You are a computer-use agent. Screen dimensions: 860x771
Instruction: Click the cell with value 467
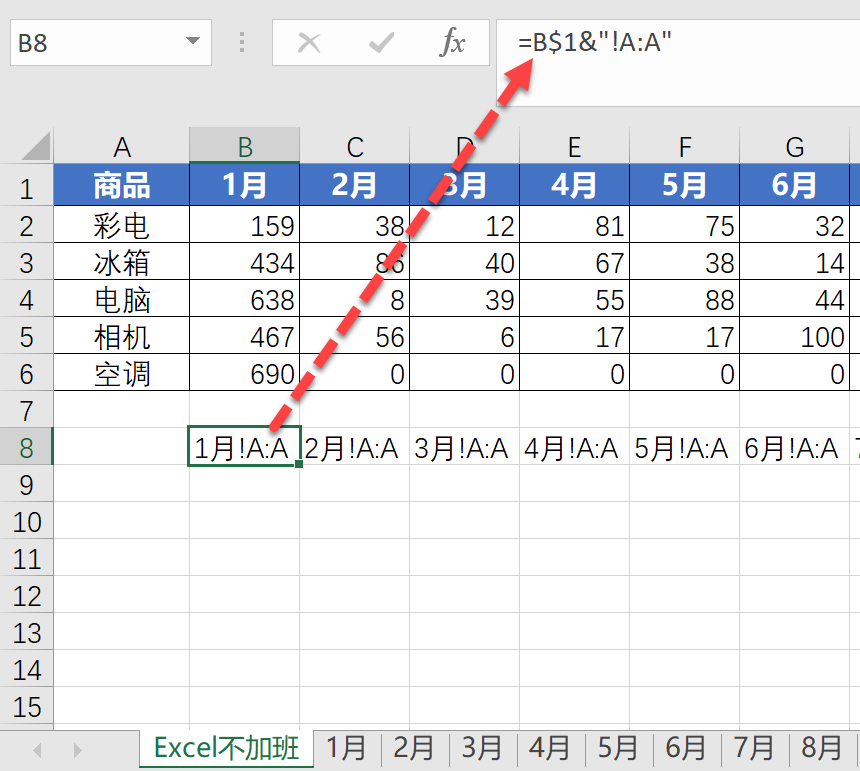point(245,336)
